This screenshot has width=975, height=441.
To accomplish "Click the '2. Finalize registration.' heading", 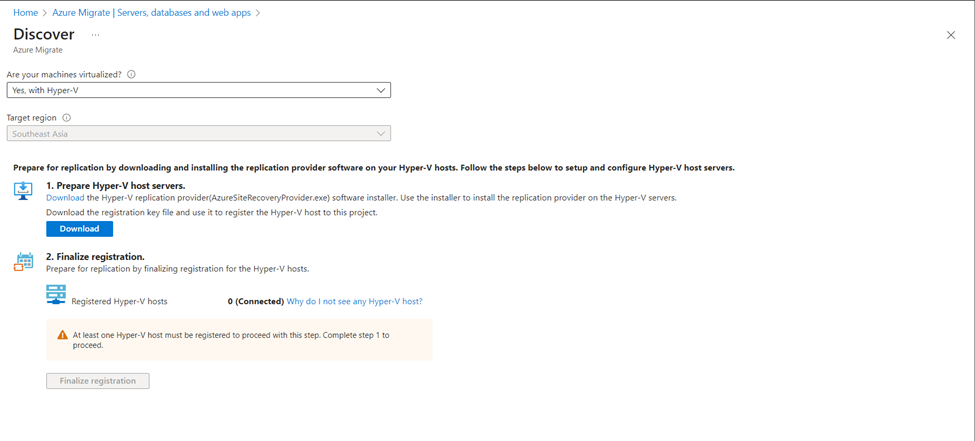I will (x=96, y=256).
